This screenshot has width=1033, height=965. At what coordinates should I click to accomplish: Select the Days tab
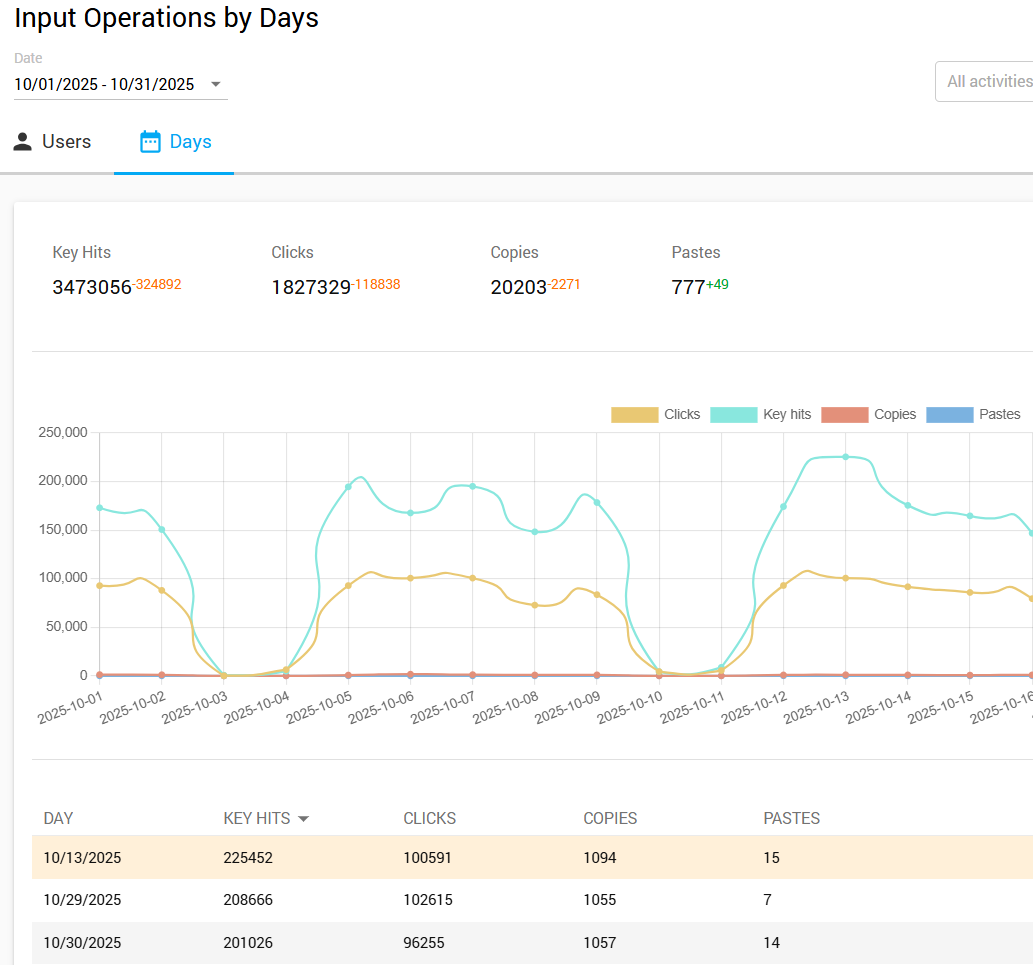coord(175,142)
